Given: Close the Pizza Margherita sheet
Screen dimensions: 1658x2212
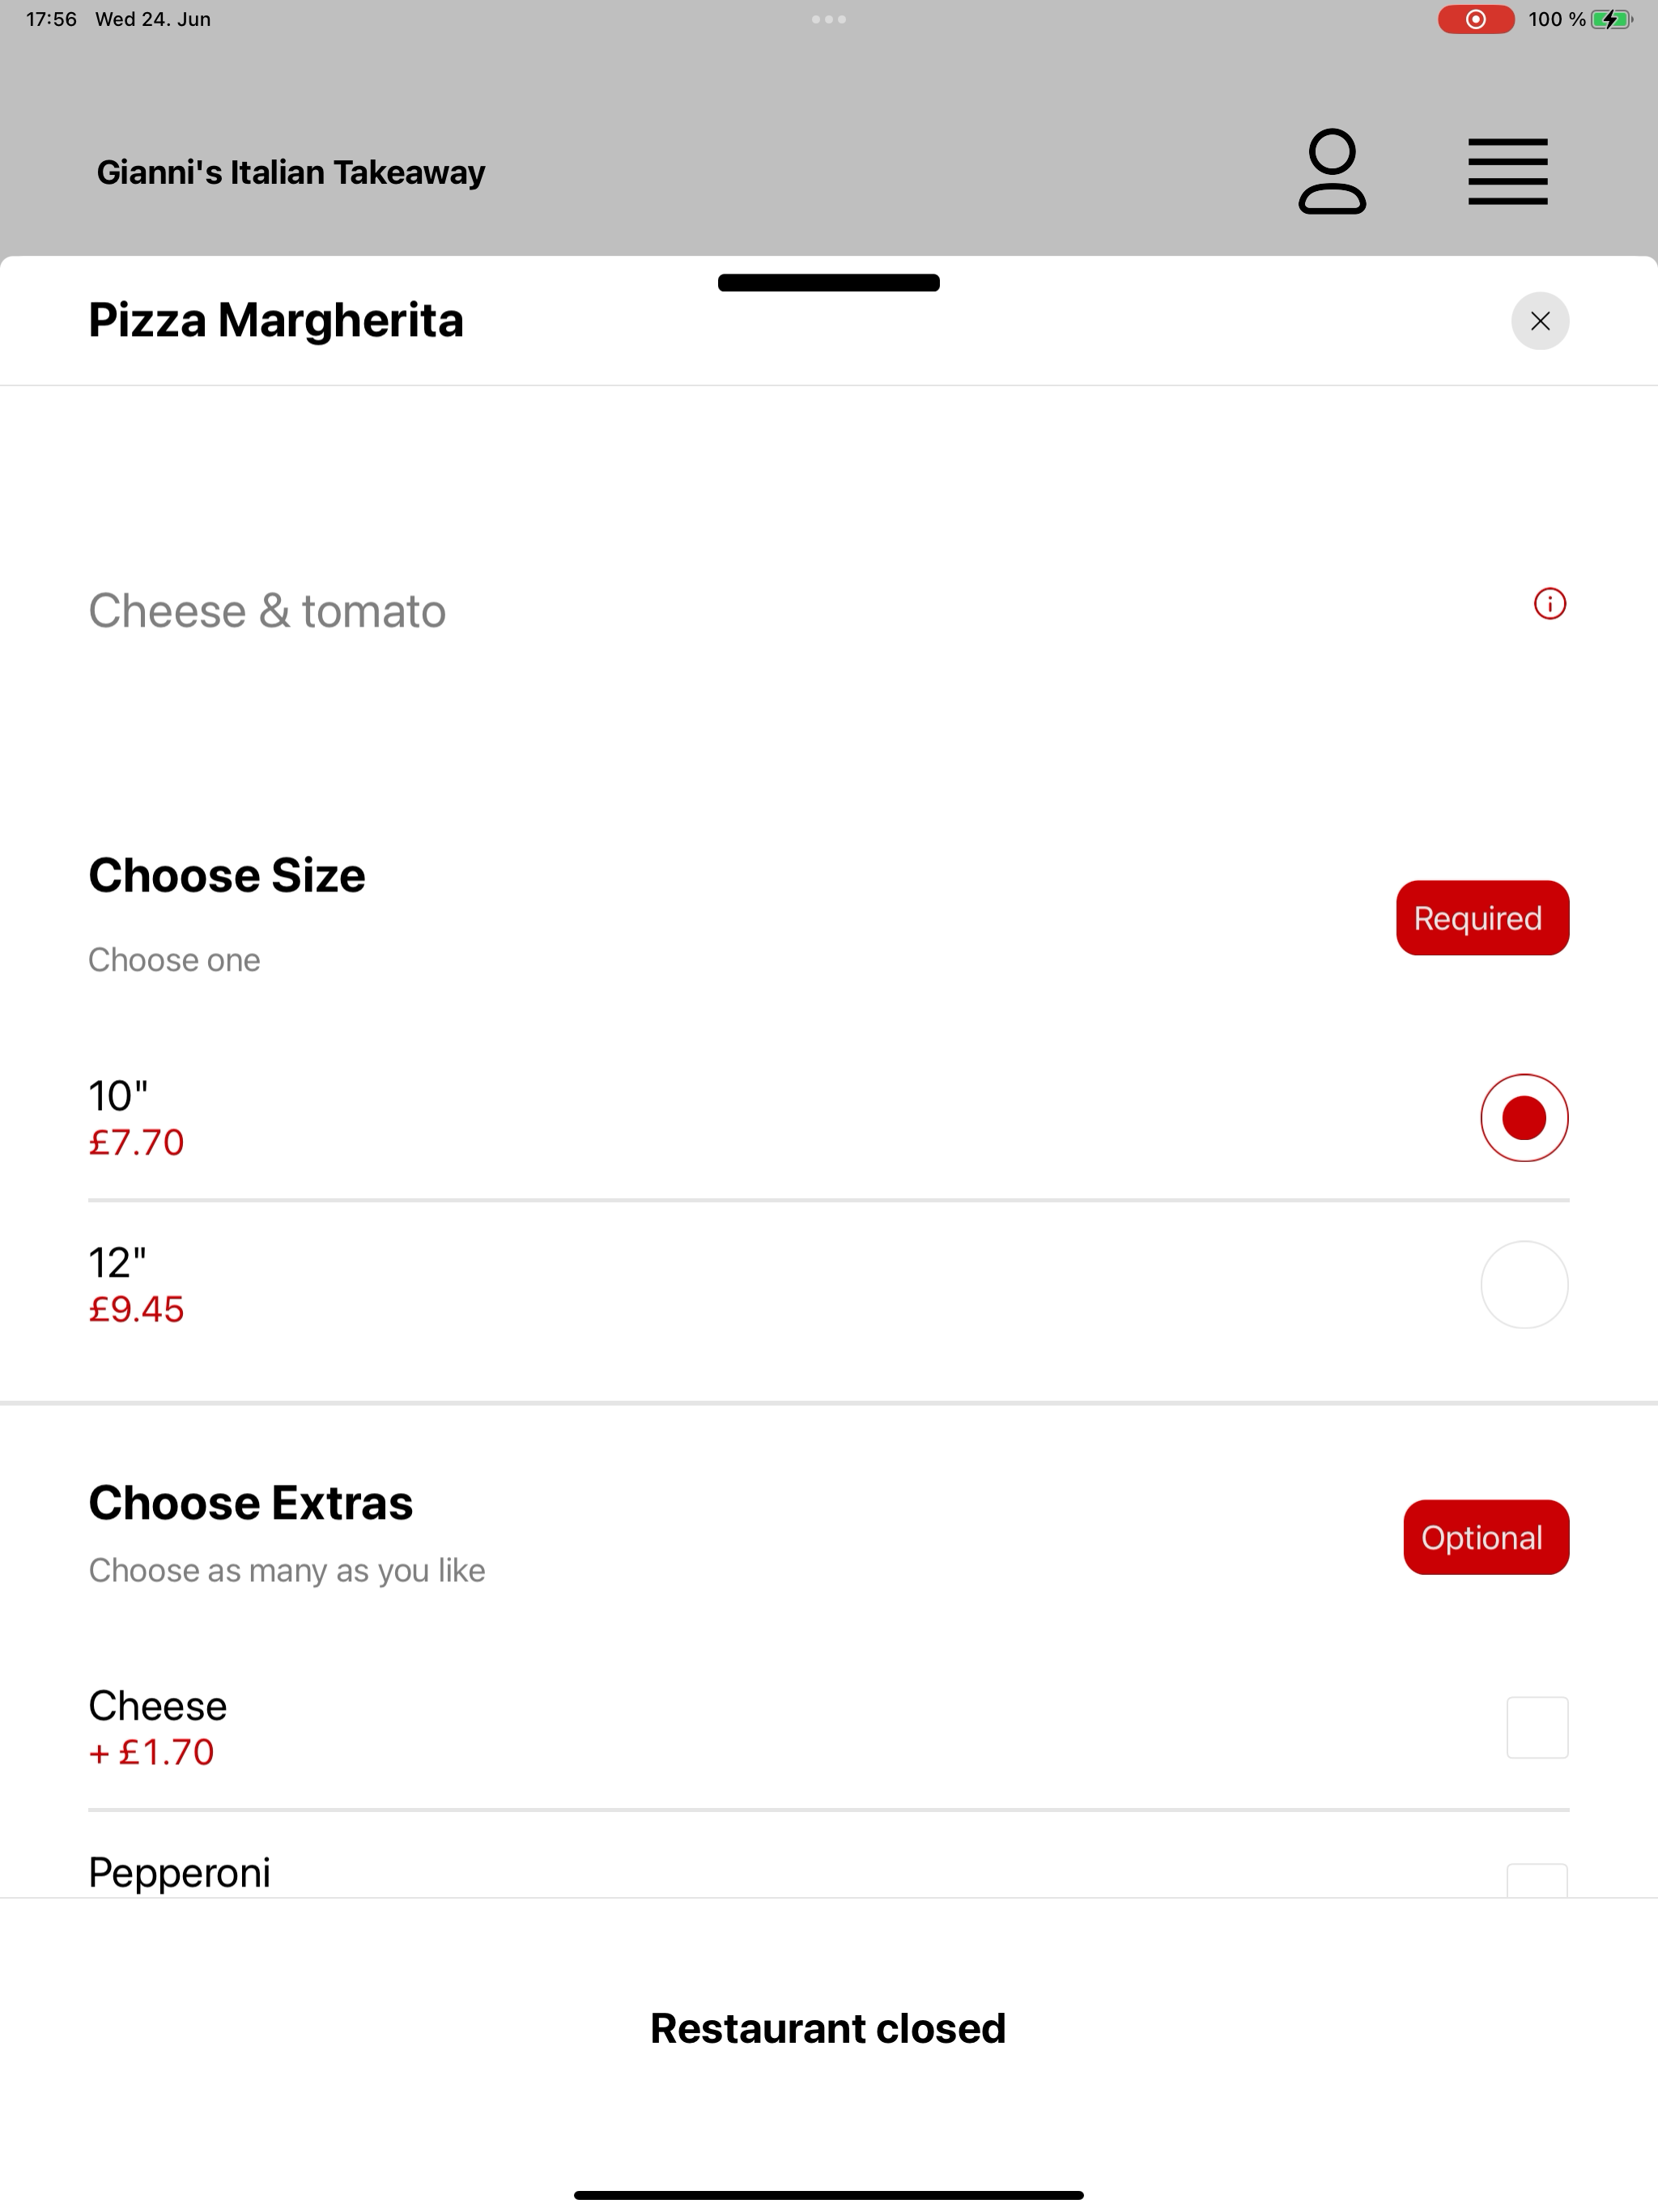Looking at the screenshot, I should click(1539, 321).
